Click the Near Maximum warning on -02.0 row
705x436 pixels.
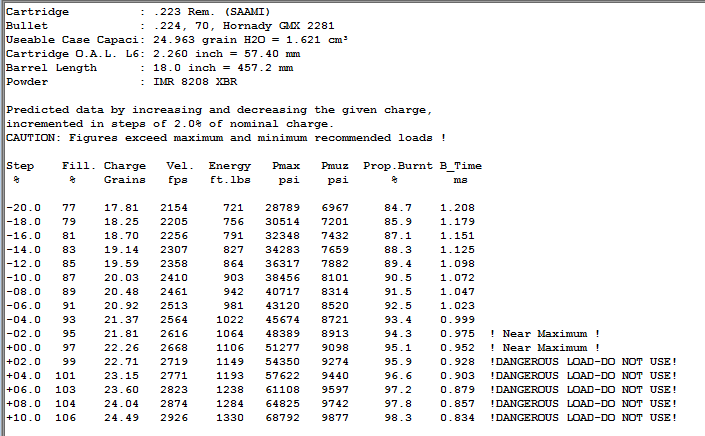(545, 332)
